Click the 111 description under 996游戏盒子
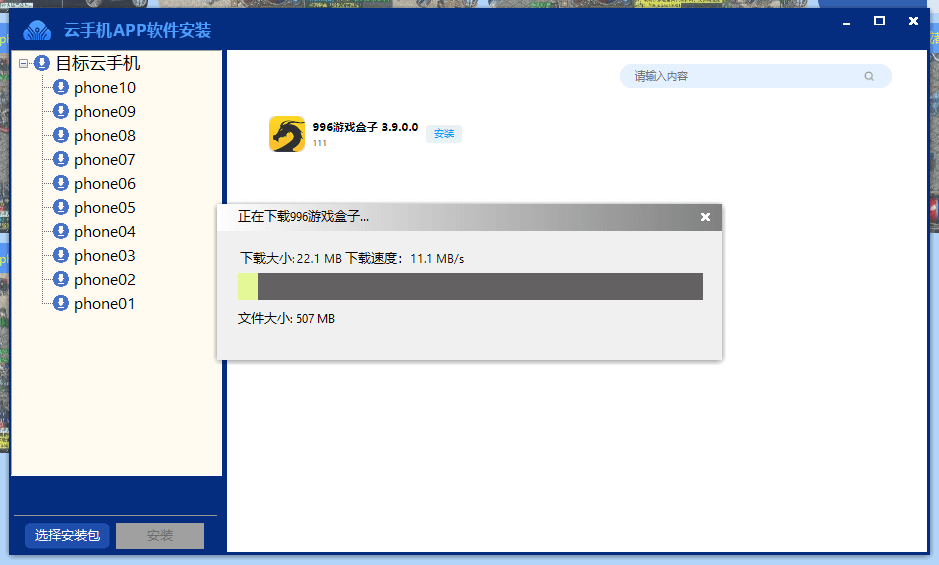 click(320, 143)
